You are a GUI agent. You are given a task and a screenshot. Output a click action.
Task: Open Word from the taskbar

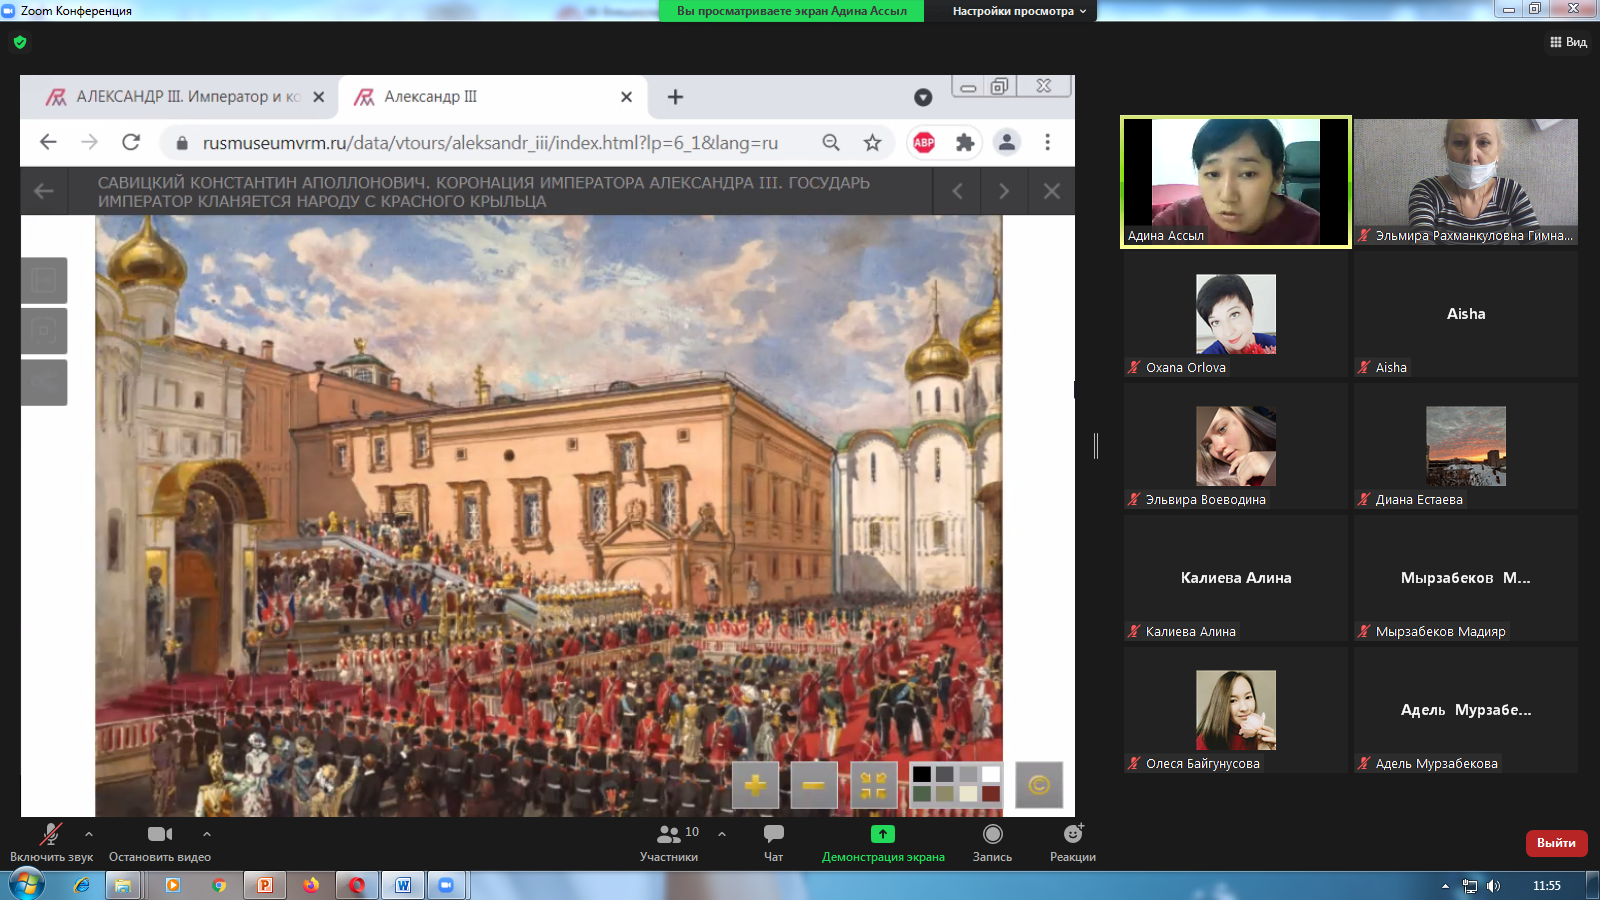(x=403, y=885)
